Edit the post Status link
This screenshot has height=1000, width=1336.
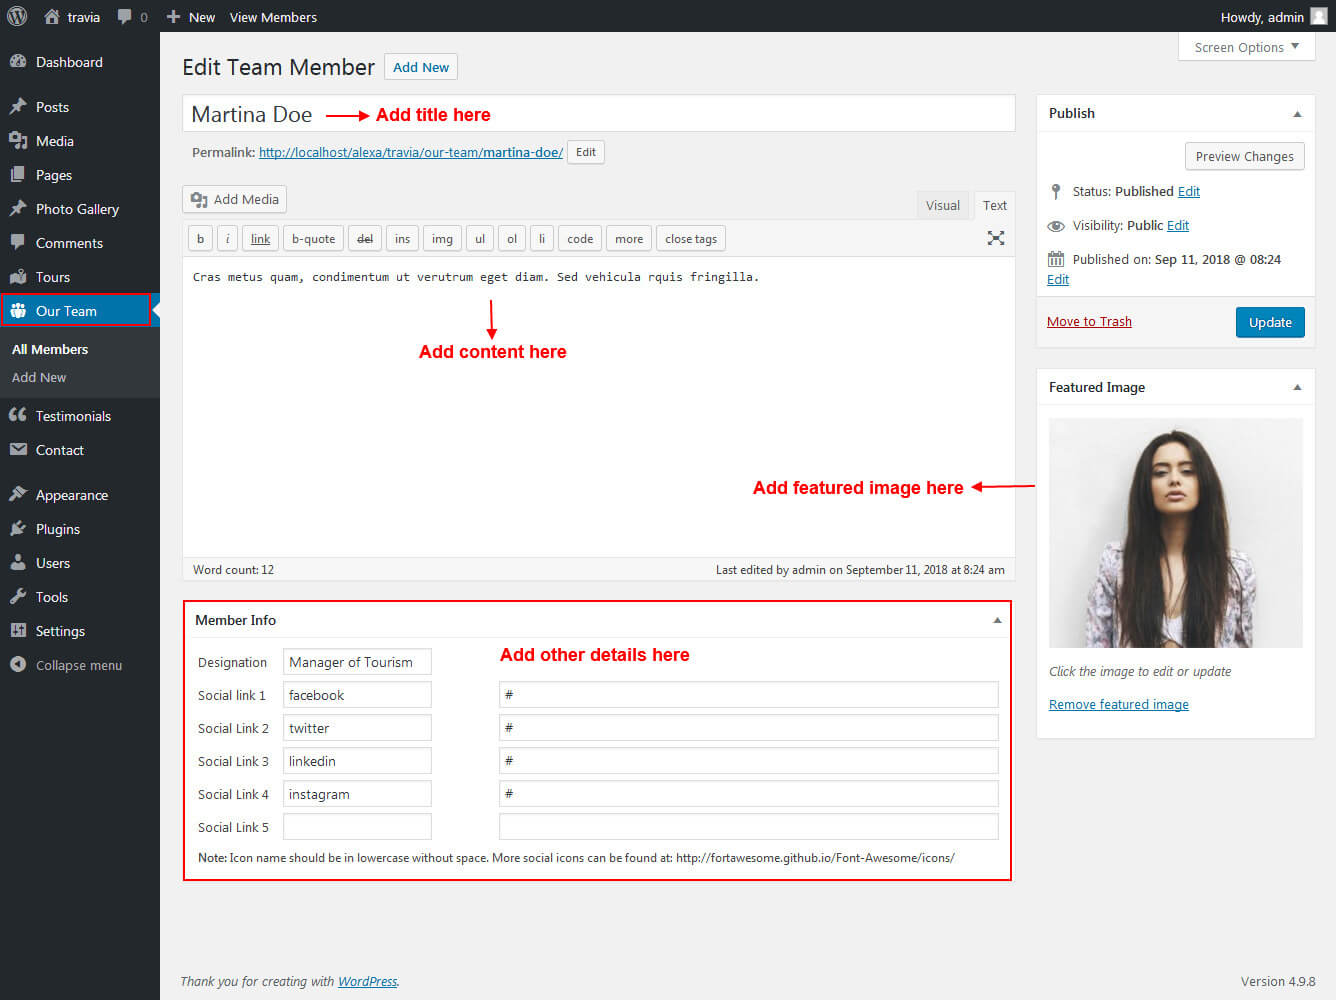pos(1189,191)
